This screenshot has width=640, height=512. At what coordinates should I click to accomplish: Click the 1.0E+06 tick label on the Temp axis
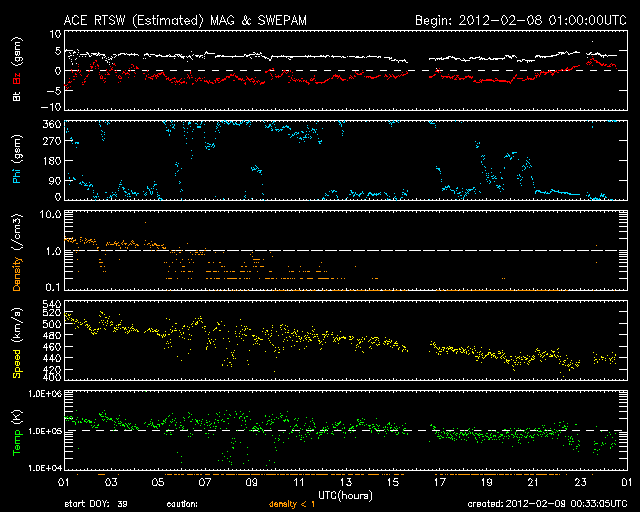[x=45, y=394]
